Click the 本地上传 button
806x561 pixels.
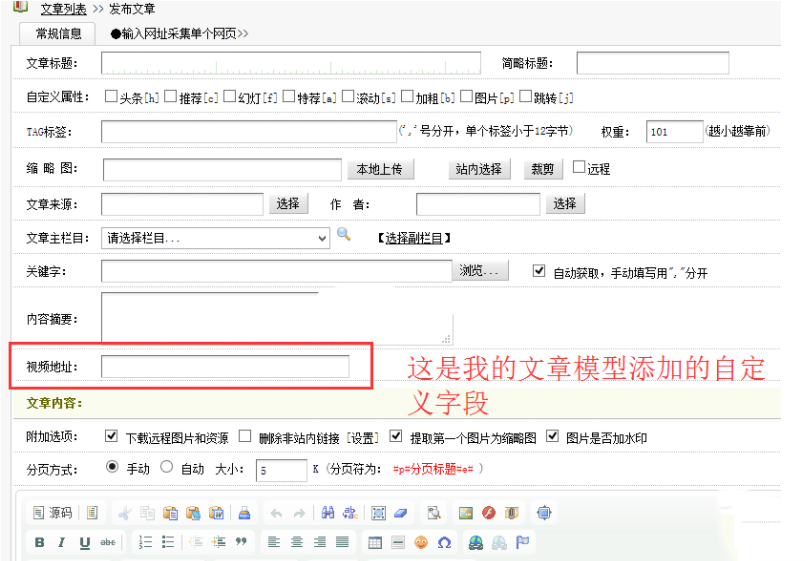(379, 169)
